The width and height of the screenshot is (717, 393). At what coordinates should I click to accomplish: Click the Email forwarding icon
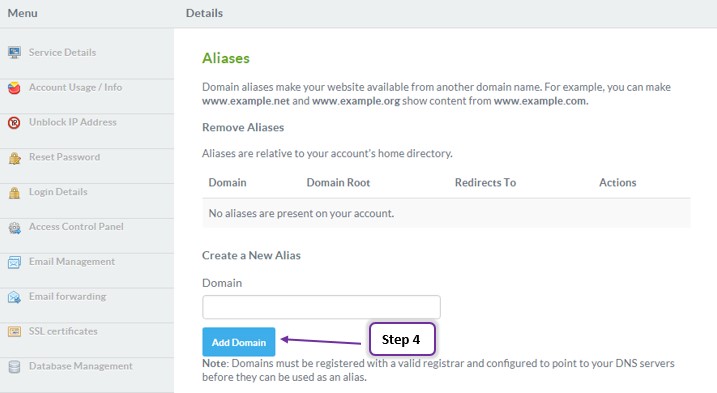[x=14, y=297]
